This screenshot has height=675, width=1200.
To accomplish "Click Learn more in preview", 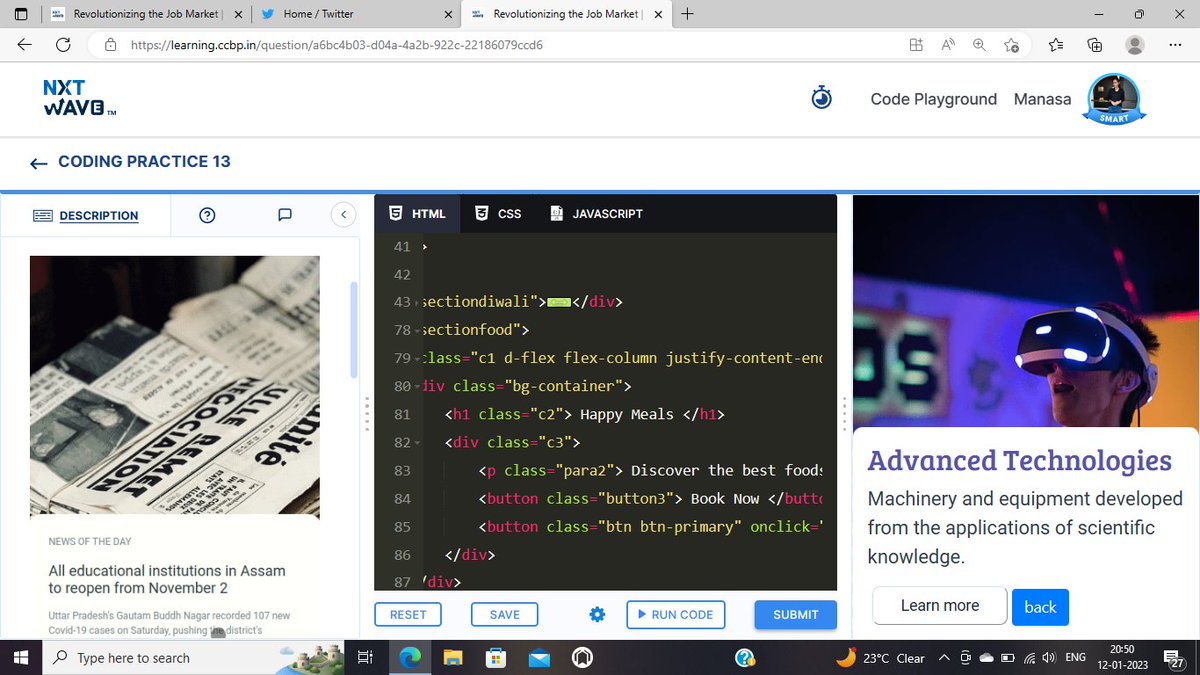I will tap(939, 605).
